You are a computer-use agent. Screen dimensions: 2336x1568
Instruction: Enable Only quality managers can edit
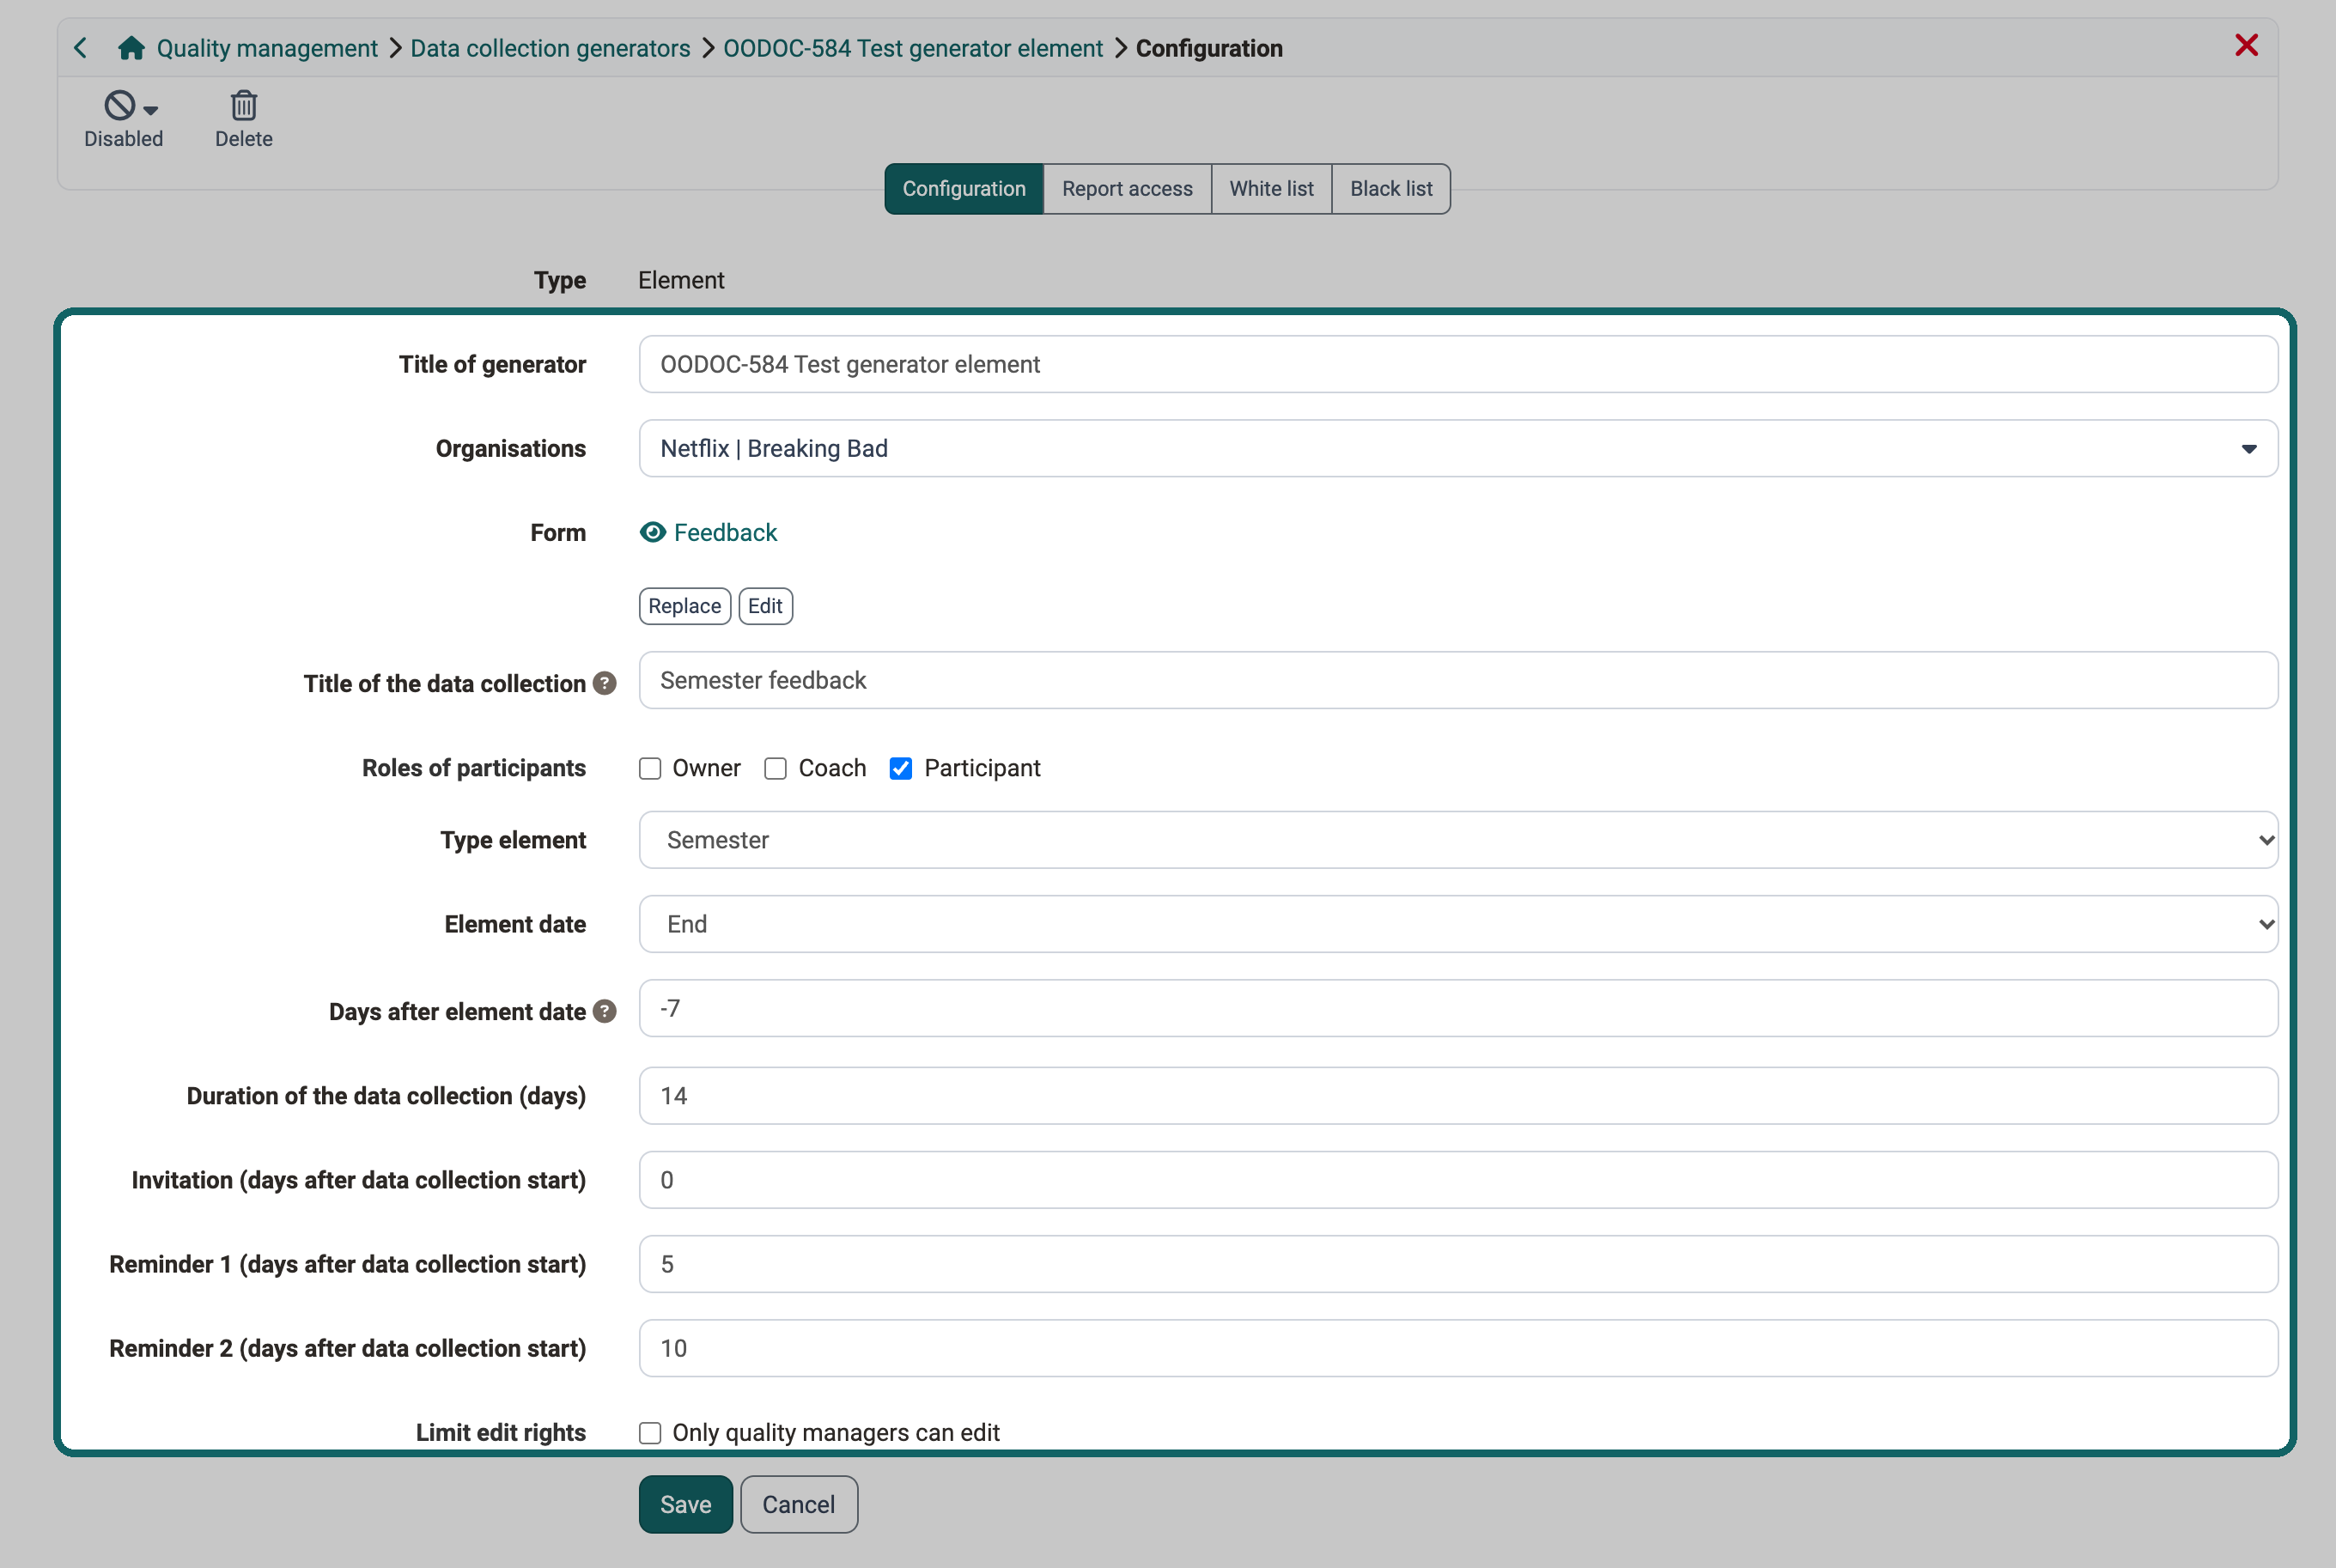[x=650, y=1432]
